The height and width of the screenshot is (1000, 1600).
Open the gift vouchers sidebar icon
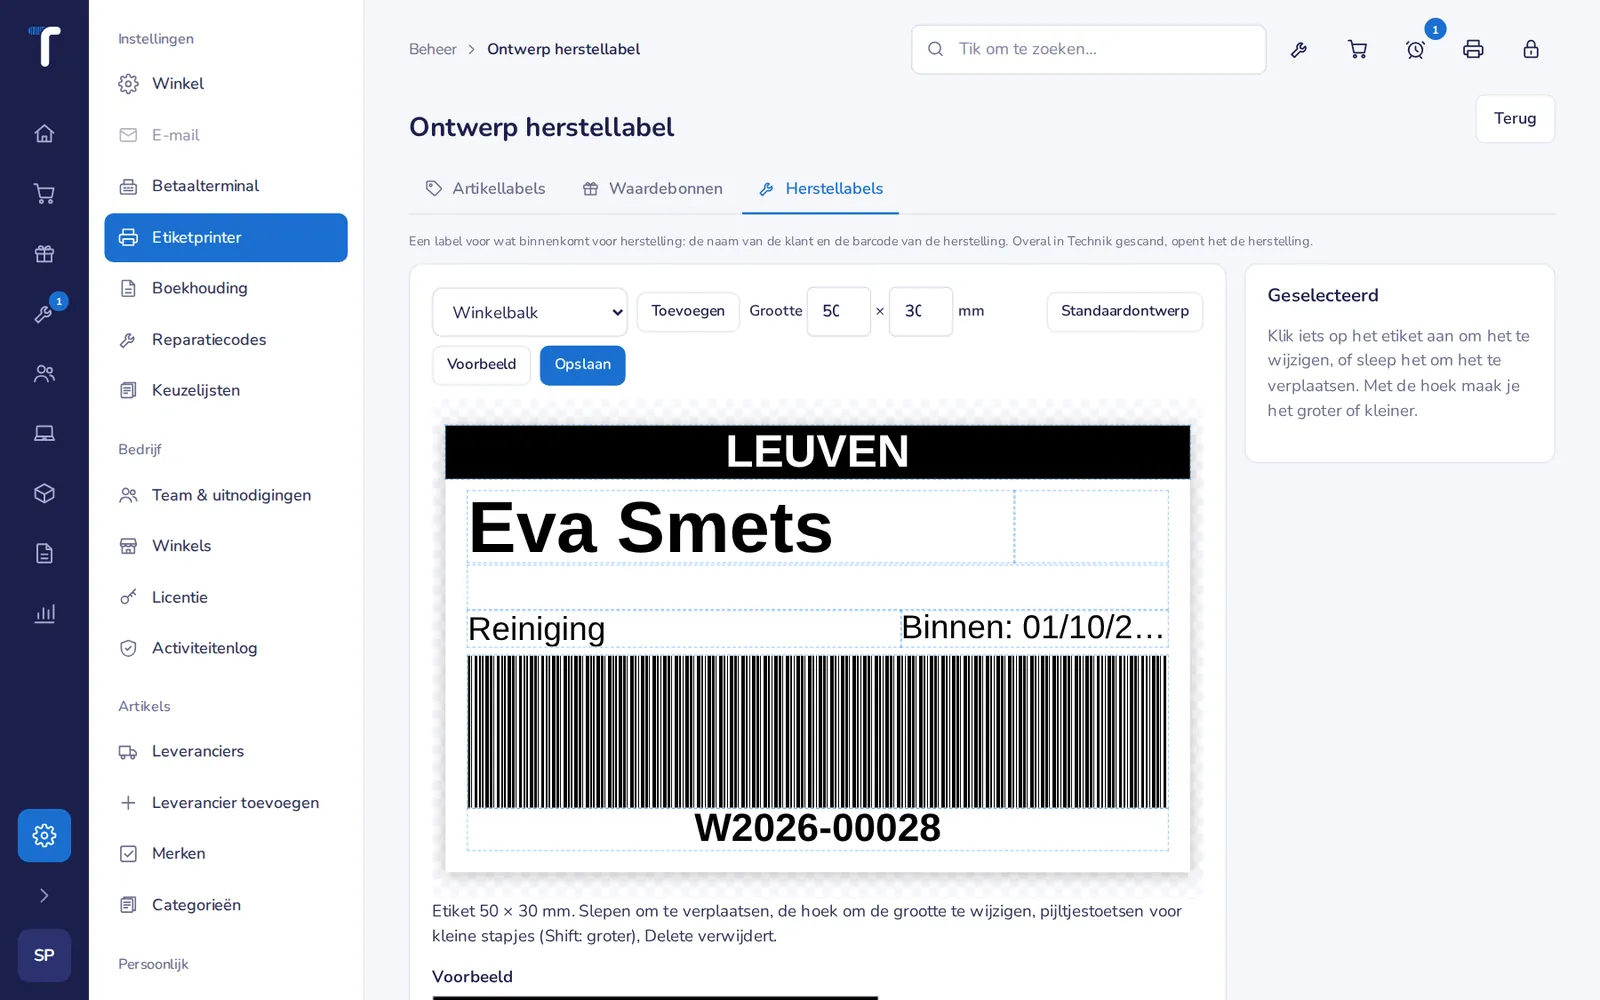pyautogui.click(x=44, y=253)
